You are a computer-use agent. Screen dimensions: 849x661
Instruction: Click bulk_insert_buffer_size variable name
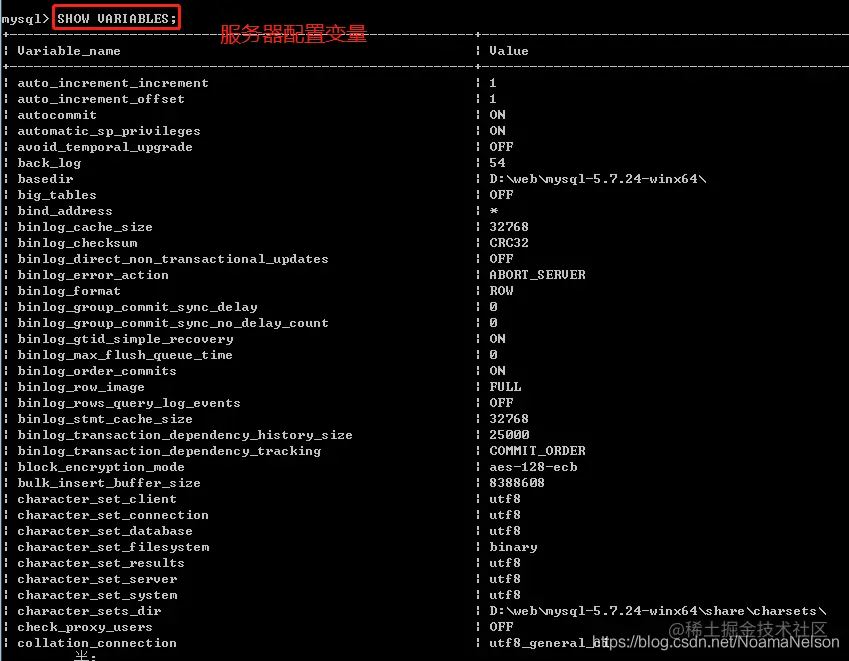coord(109,483)
